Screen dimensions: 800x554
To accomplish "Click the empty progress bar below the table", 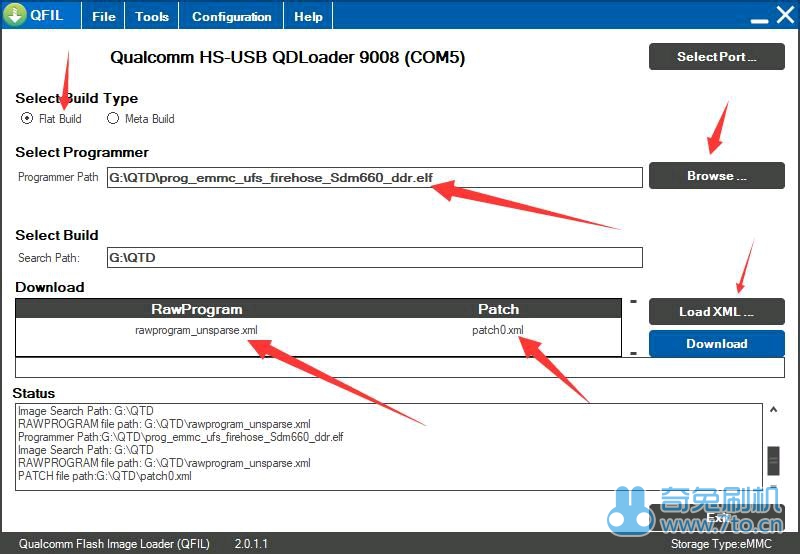I will 400,367.
